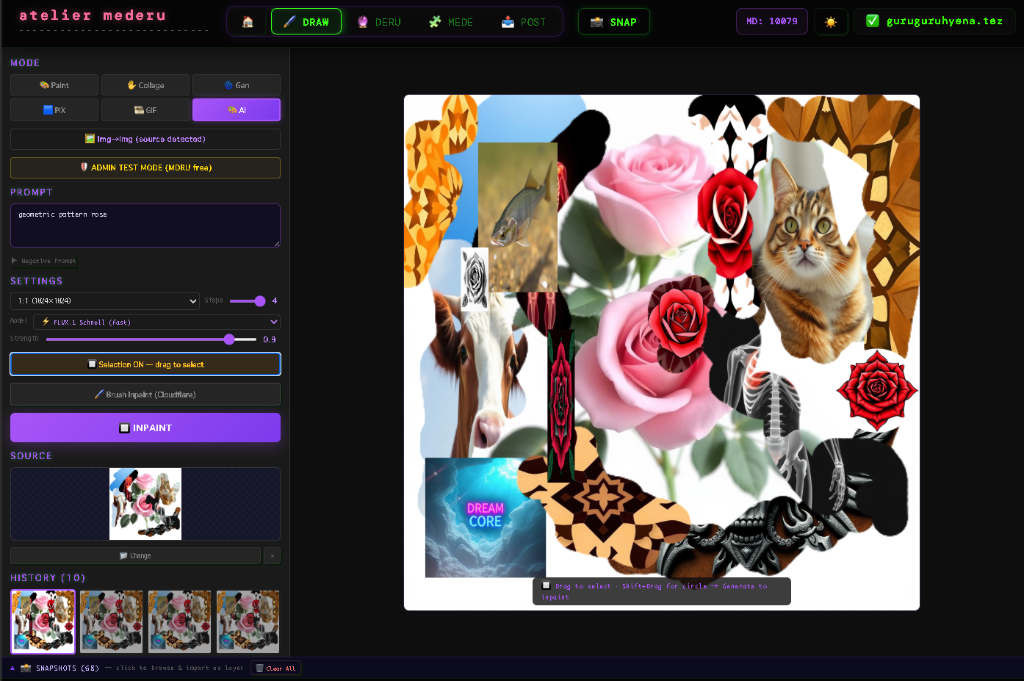1024x681 pixels.
Task: Focus the prompt text area
Action: coord(146,225)
